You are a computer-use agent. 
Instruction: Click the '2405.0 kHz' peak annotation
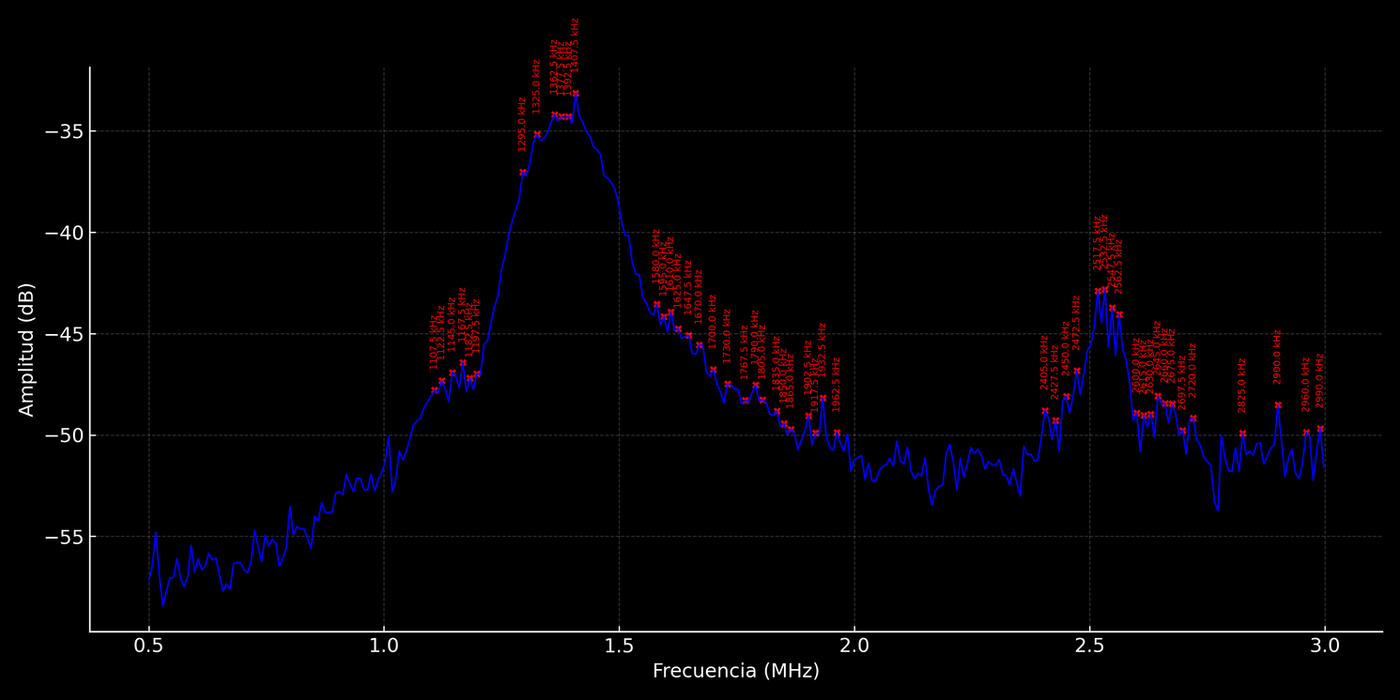pos(1044,363)
